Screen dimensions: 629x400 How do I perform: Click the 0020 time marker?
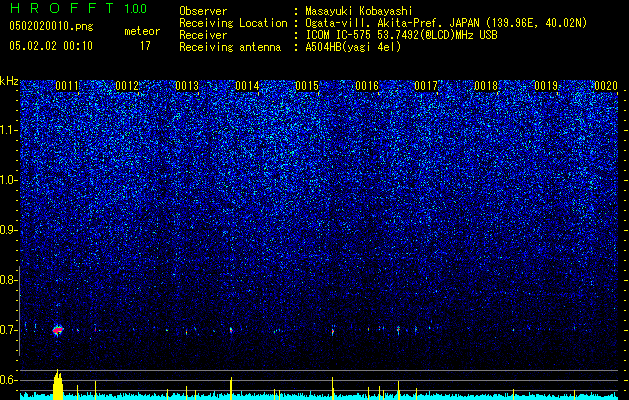tap(606, 86)
